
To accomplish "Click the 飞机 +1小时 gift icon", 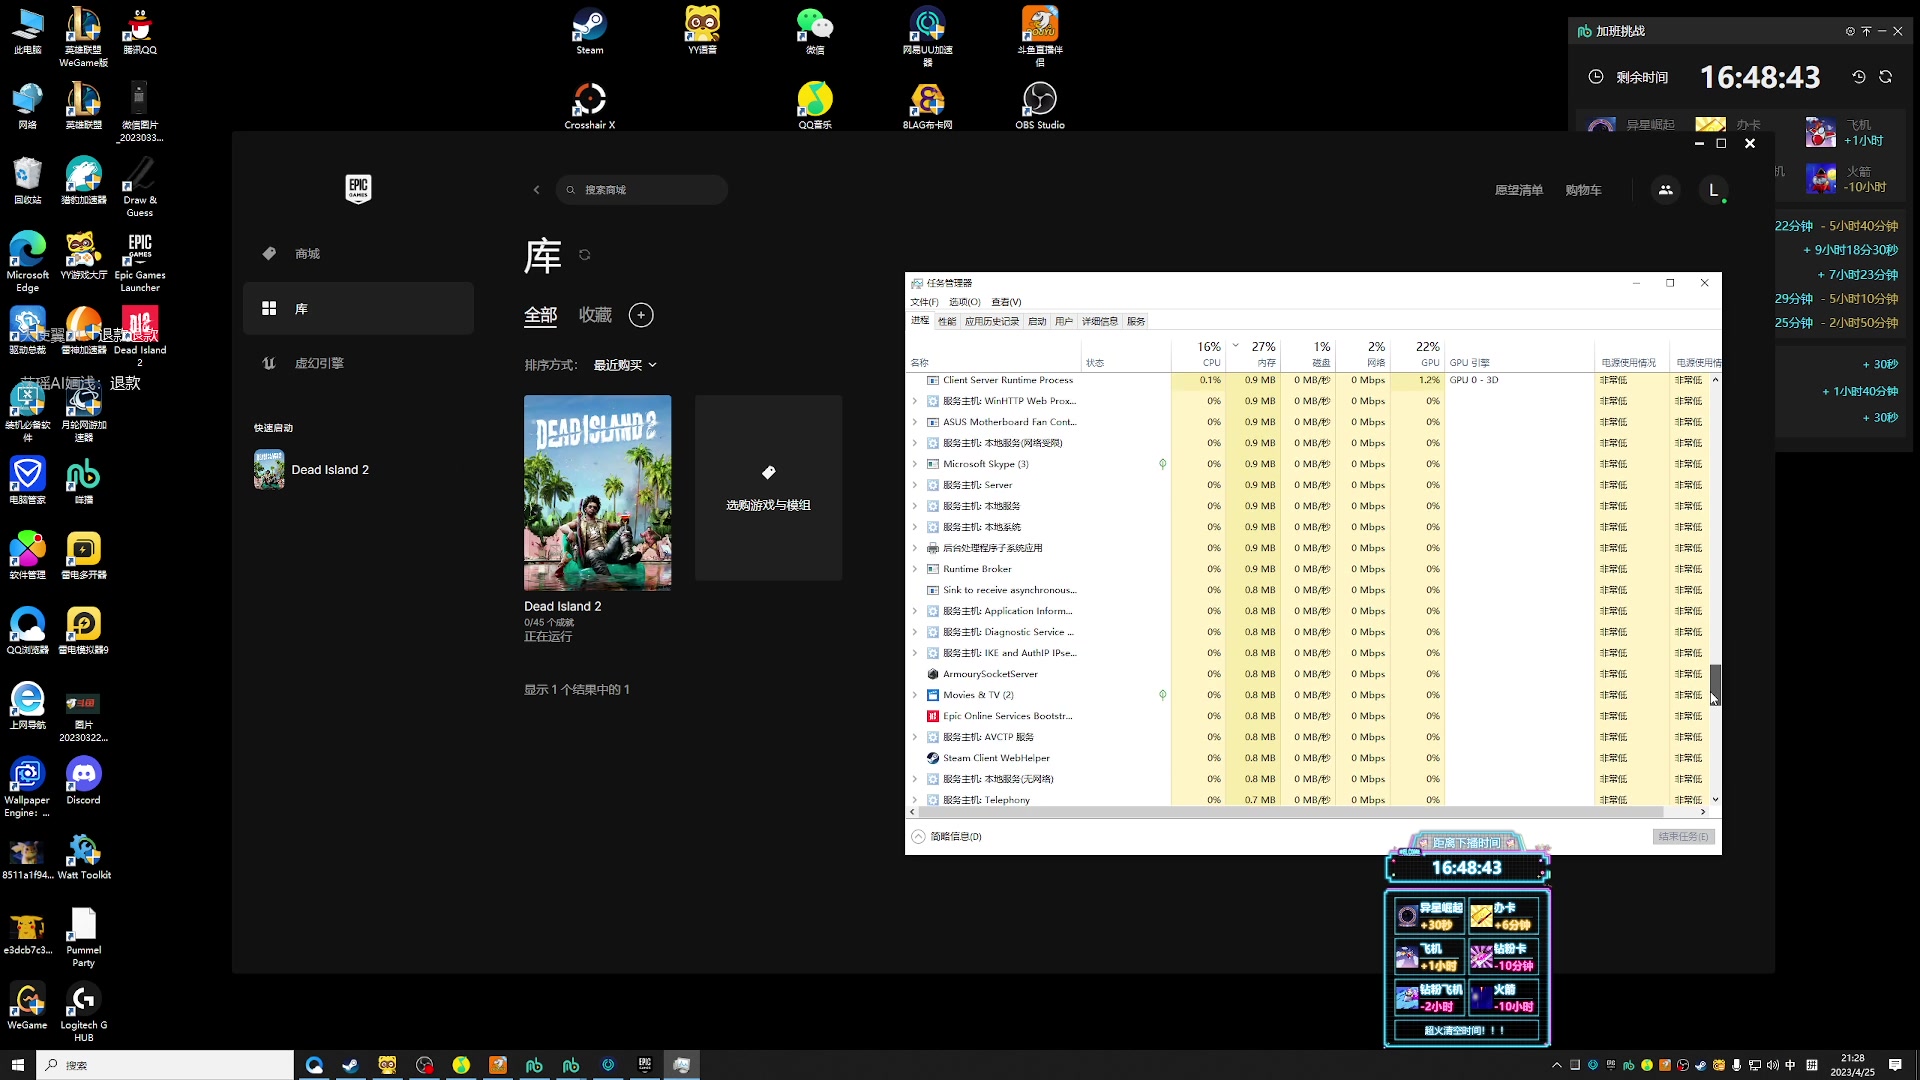I will tap(1821, 132).
